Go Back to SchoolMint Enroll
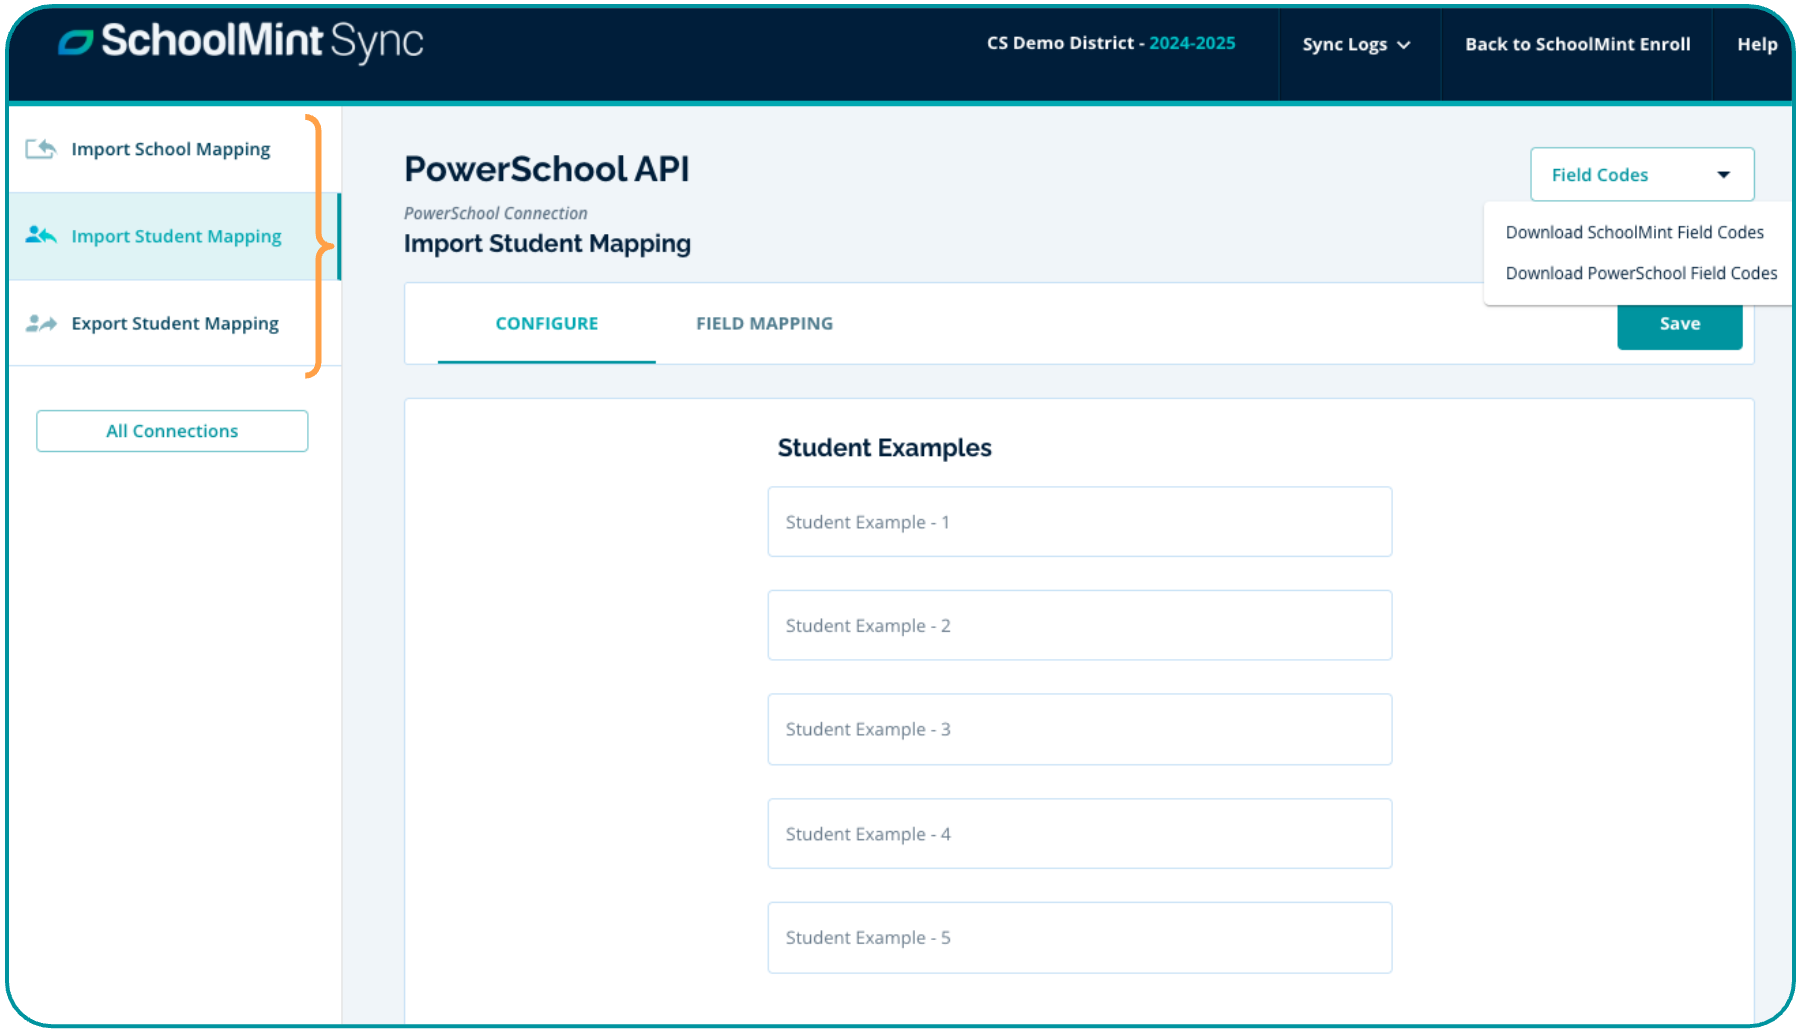The height and width of the screenshot is (1035, 1800). coord(1577,45)
